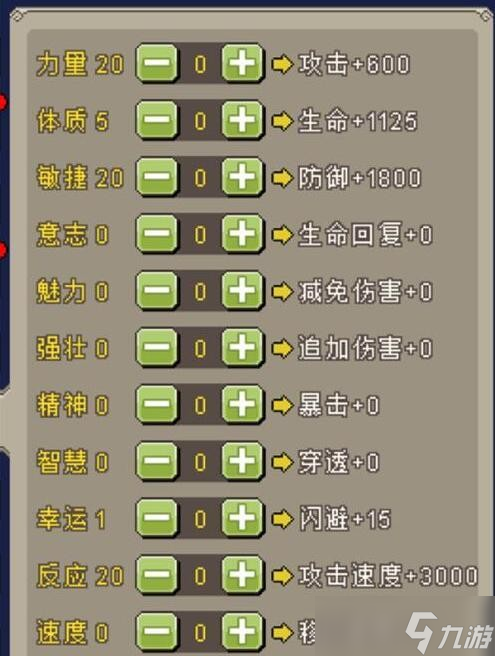Increase 强壮 with plus button
The width and height of the screenshot is (495, 656).
coord(242,348)
